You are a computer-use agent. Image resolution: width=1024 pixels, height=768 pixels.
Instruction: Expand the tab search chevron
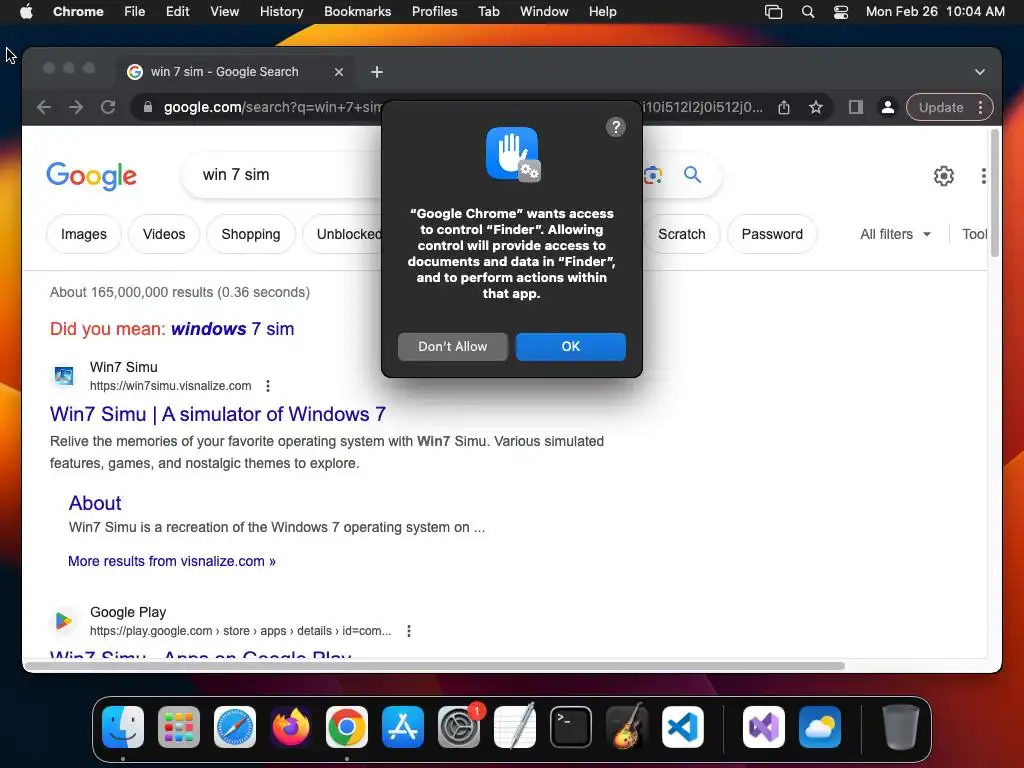pyautogui.click(x=980, y=72)
